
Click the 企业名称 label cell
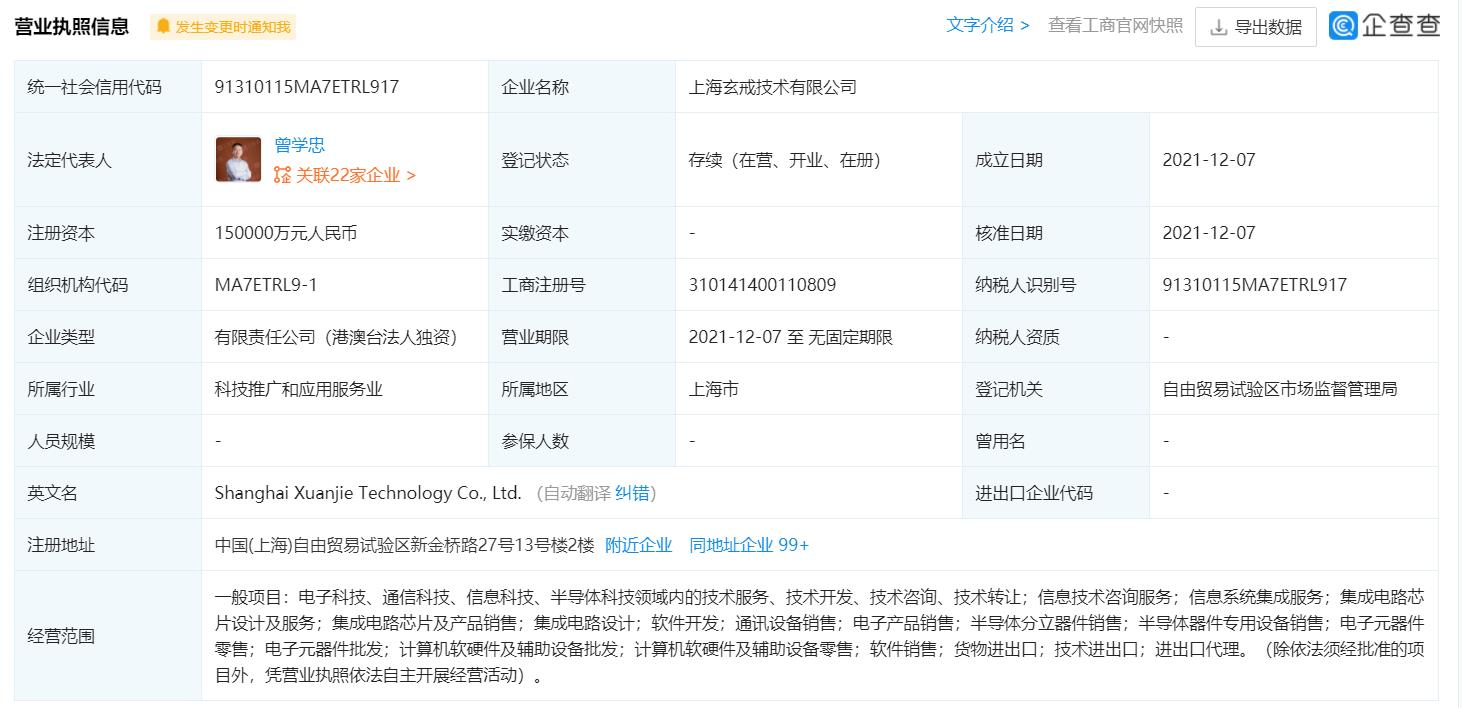(x=582, y=87)
